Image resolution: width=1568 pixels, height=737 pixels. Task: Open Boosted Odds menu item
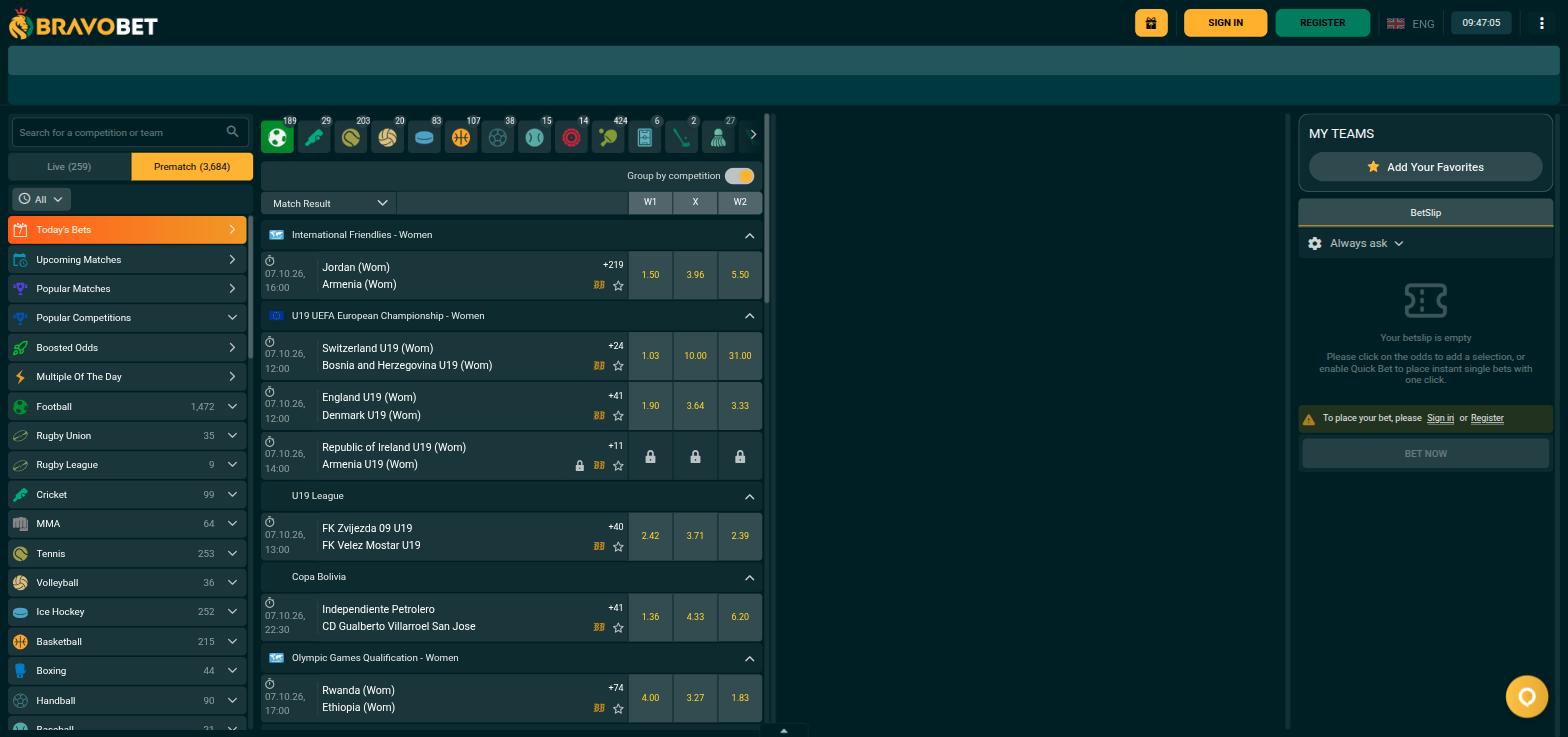click(127, 348)
